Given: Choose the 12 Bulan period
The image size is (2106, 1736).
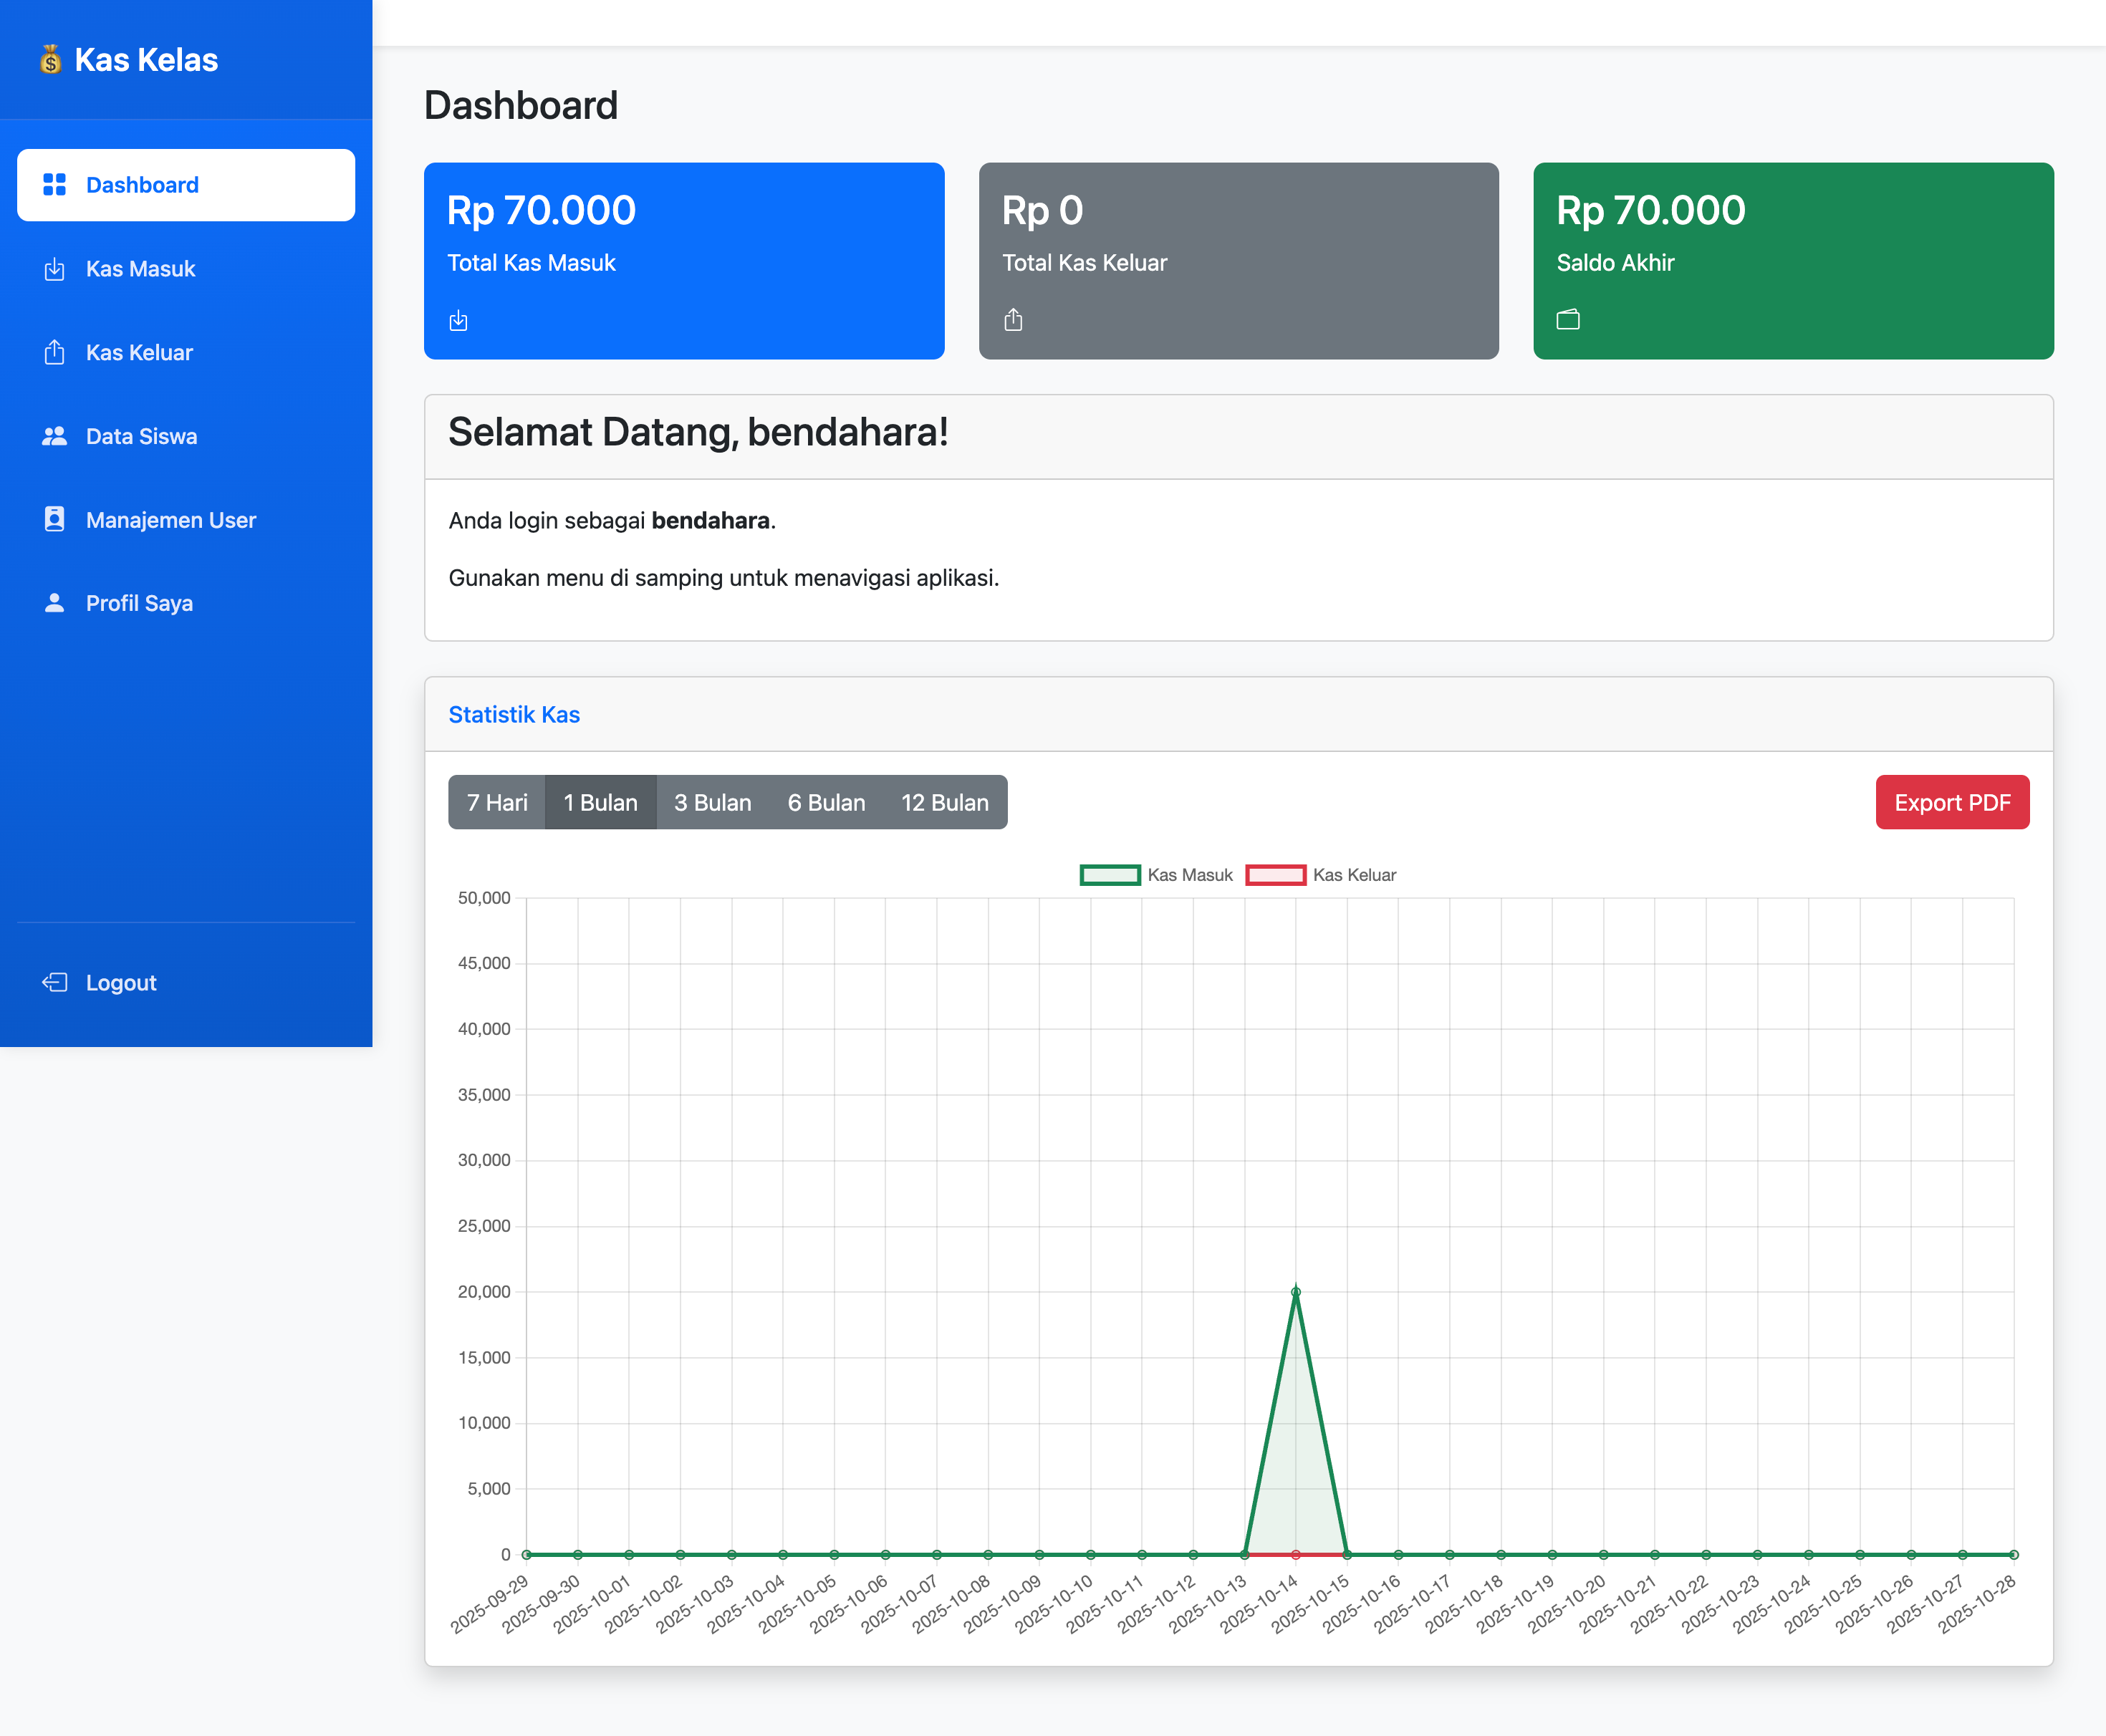Looking at the screenshot, I should point(944,802).
